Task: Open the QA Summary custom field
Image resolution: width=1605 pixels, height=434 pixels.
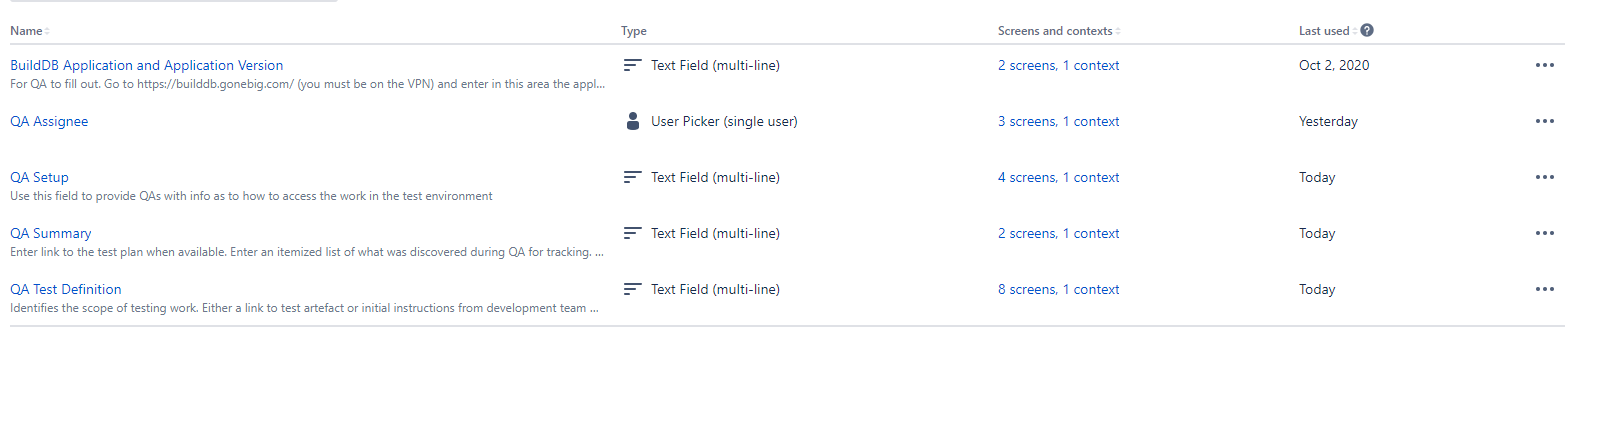Action: [x=50, y=233]
